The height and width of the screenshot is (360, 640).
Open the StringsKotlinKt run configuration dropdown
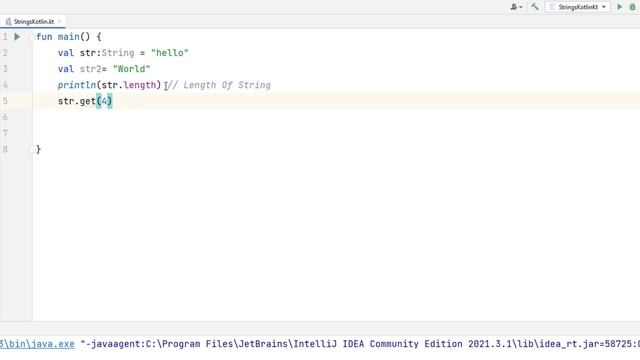coord(578,7)
